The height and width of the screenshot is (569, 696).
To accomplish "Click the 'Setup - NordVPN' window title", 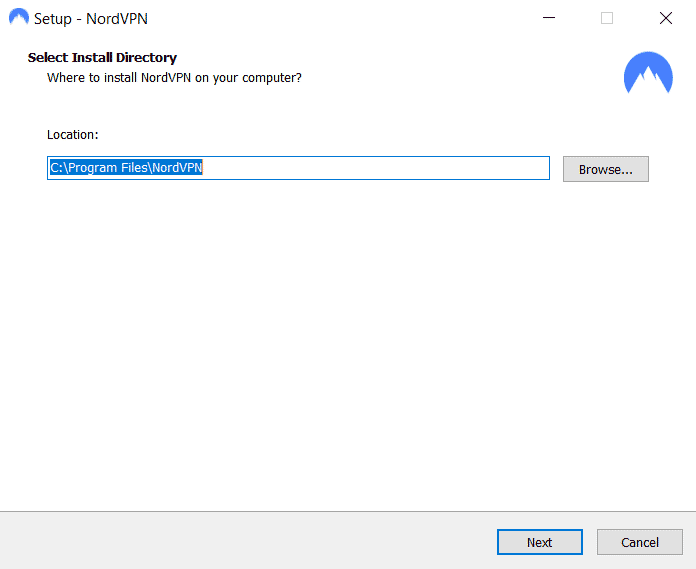I will [91, 19].
